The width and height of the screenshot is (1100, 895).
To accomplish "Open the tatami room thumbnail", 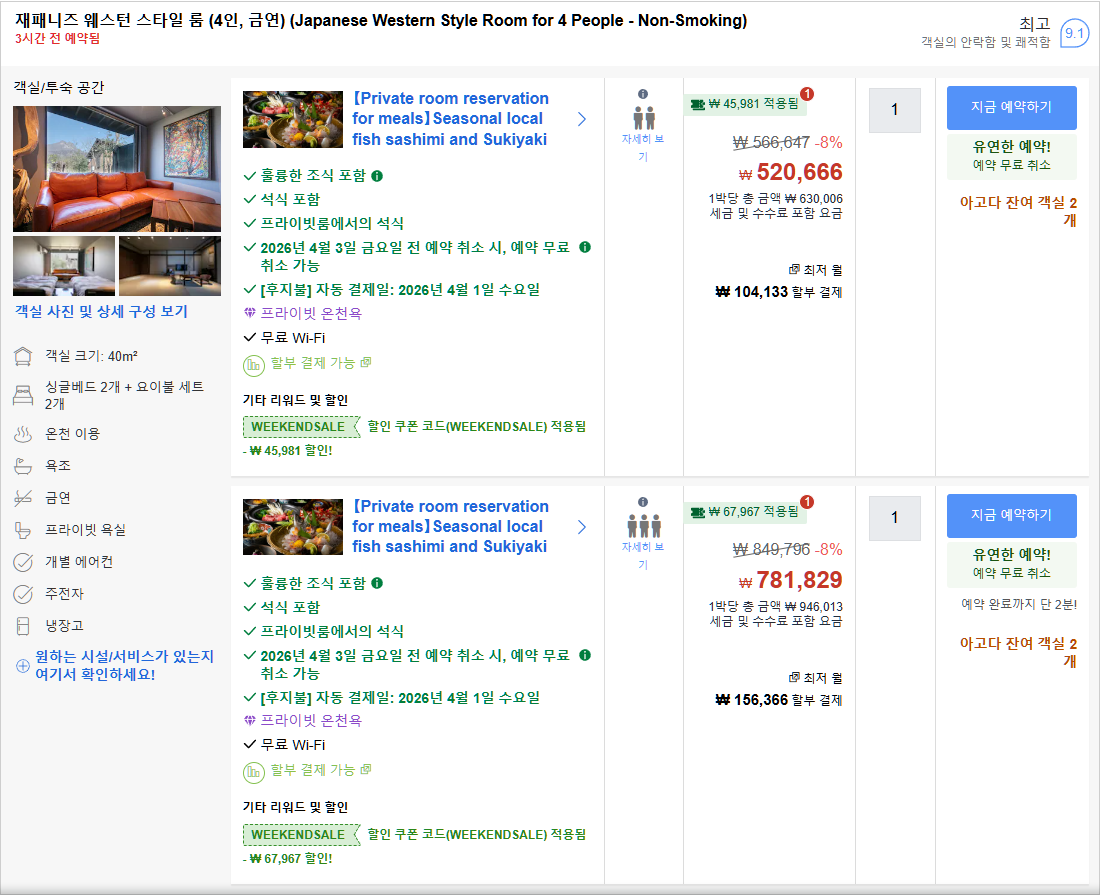I will click(x=170, y=266).
